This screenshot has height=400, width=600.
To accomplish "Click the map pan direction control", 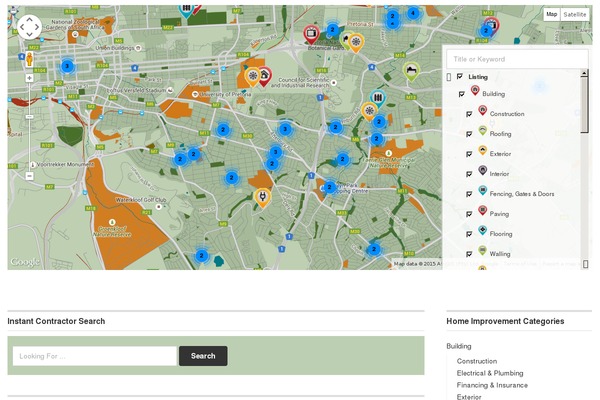I will point(29,27).
